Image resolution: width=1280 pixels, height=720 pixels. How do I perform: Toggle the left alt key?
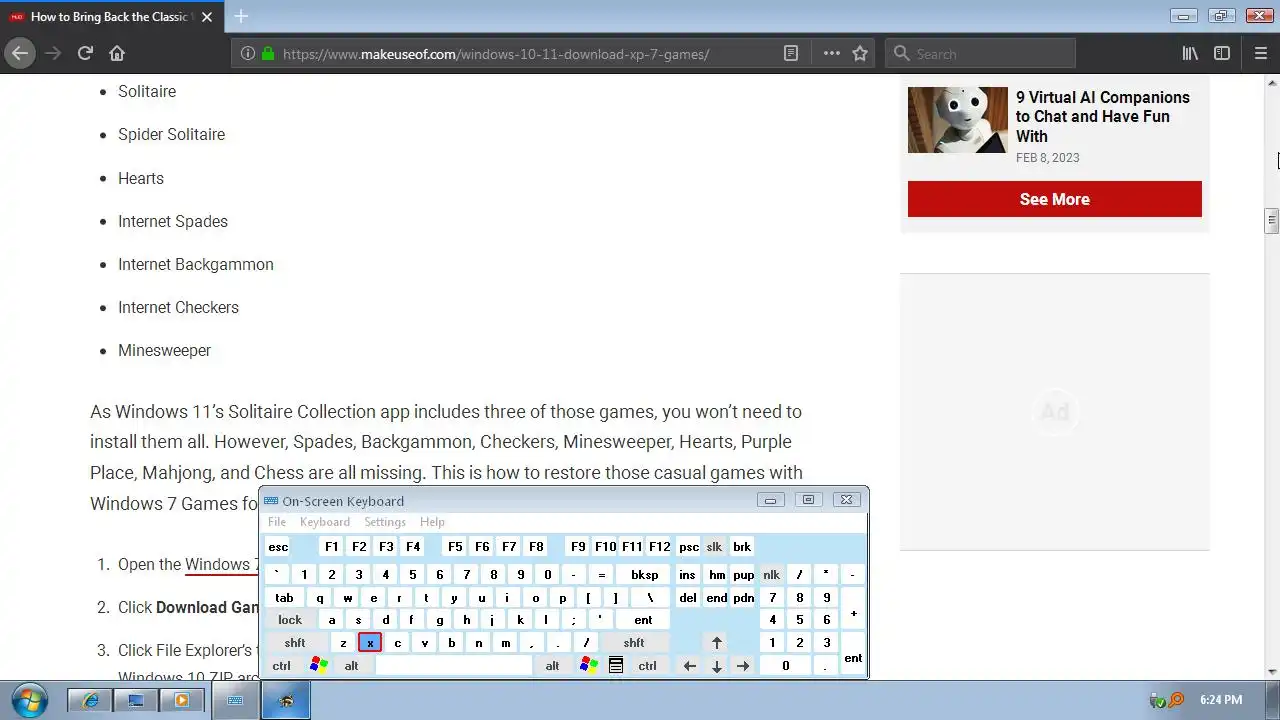coord(351,666)
